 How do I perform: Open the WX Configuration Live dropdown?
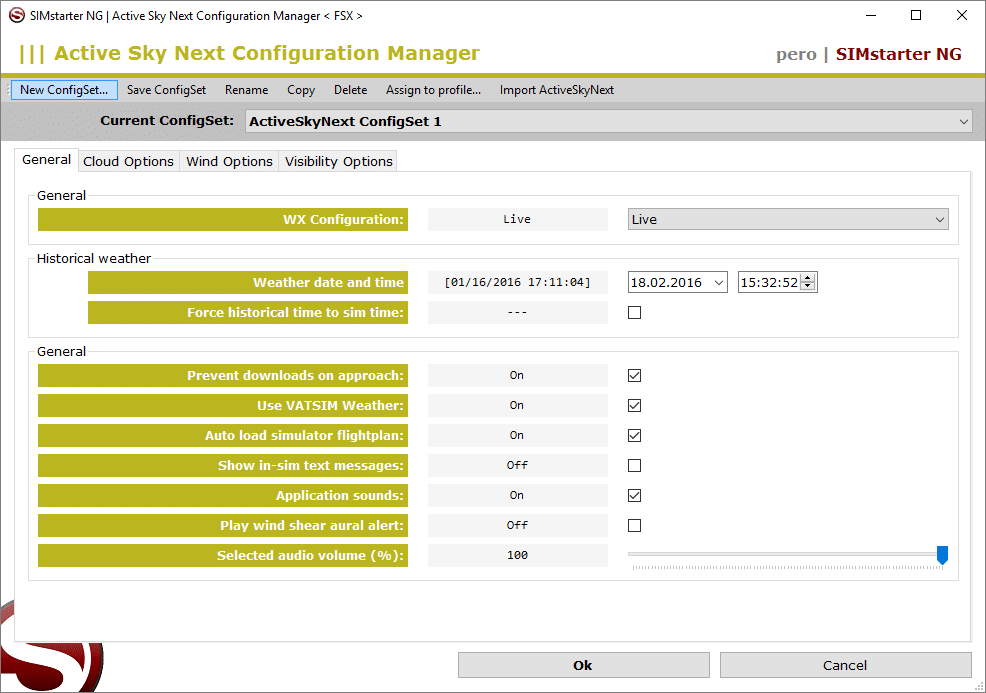[x=939, y=220]
